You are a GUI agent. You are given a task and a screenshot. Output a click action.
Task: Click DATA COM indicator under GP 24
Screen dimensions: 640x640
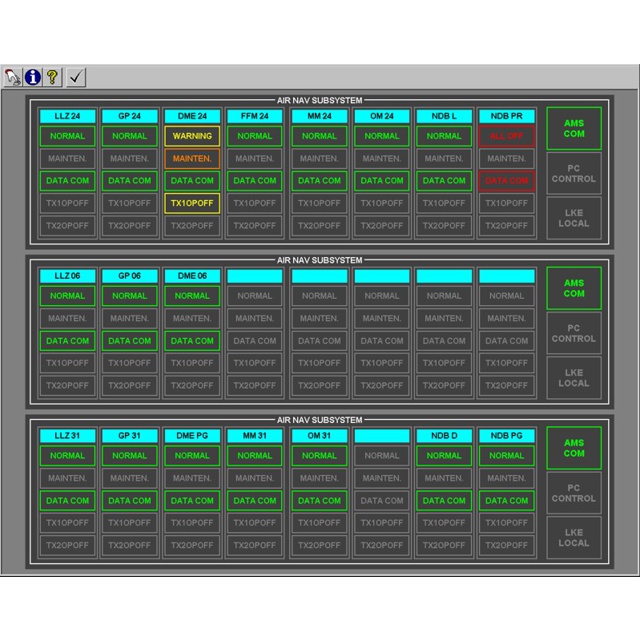coord(129,181)
